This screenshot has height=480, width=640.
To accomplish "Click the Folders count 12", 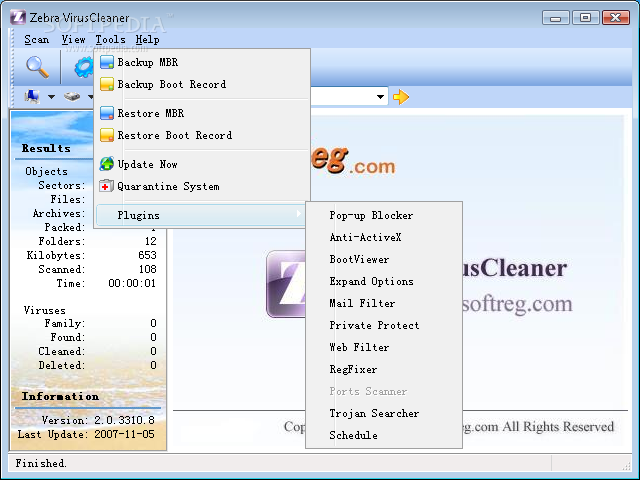I will coord(151,241).
